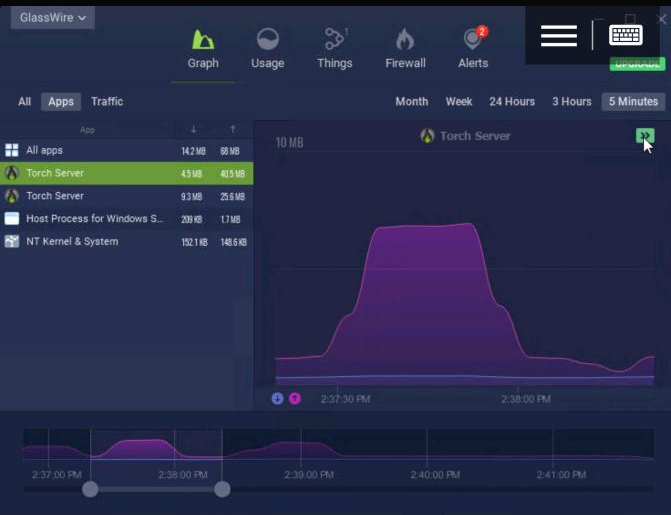This screenshot has height=515, width=671.
Task: Click the green expand graph icon
Action: click(645, 136)
